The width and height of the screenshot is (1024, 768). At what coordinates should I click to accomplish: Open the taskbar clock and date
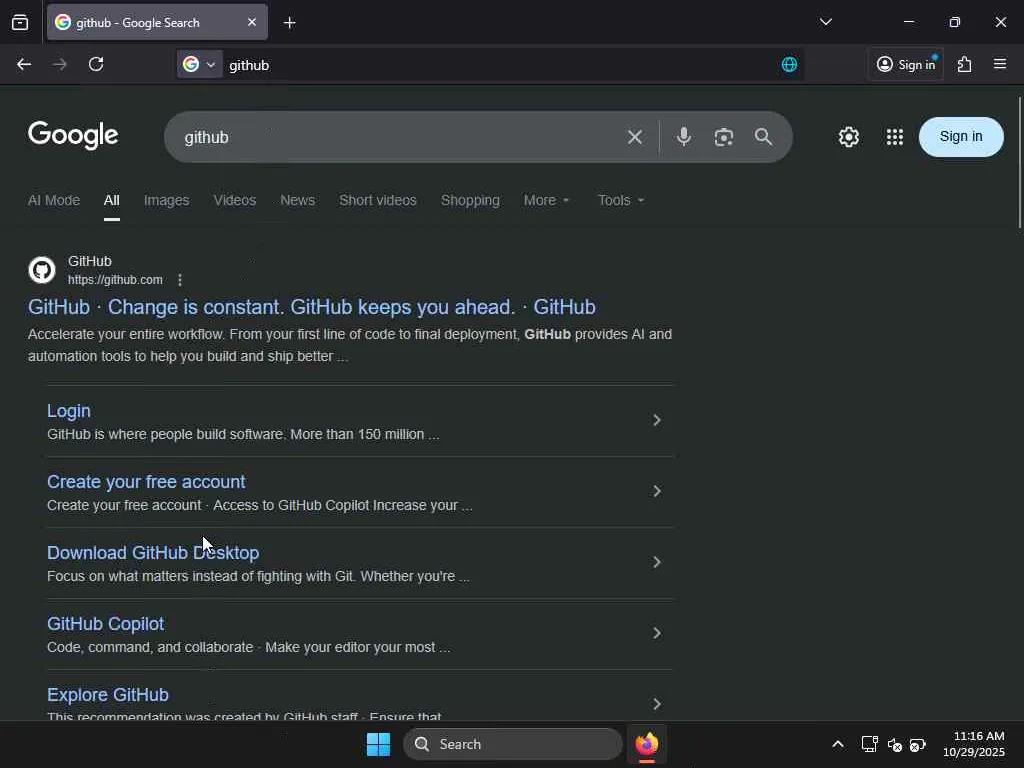973,744
